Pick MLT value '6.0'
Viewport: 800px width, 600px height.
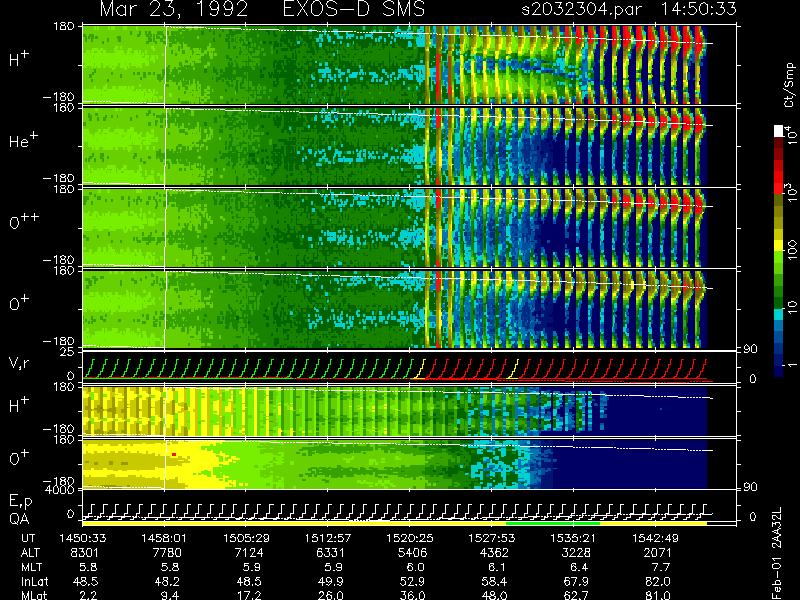pyautogui.click(x=415, y=567)
